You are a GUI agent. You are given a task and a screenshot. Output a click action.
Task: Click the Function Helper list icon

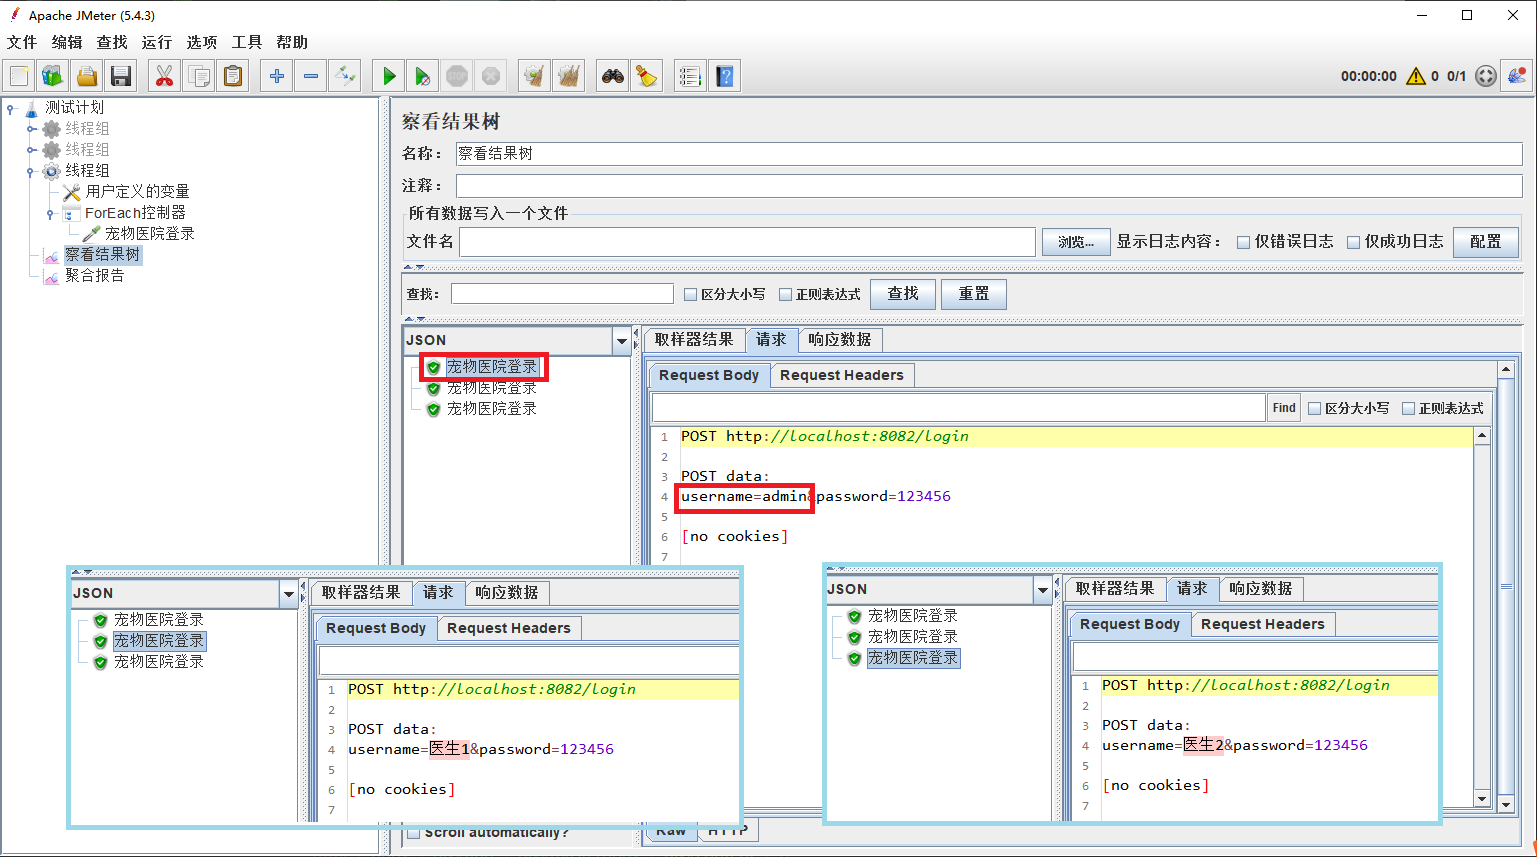pos(690,76)
